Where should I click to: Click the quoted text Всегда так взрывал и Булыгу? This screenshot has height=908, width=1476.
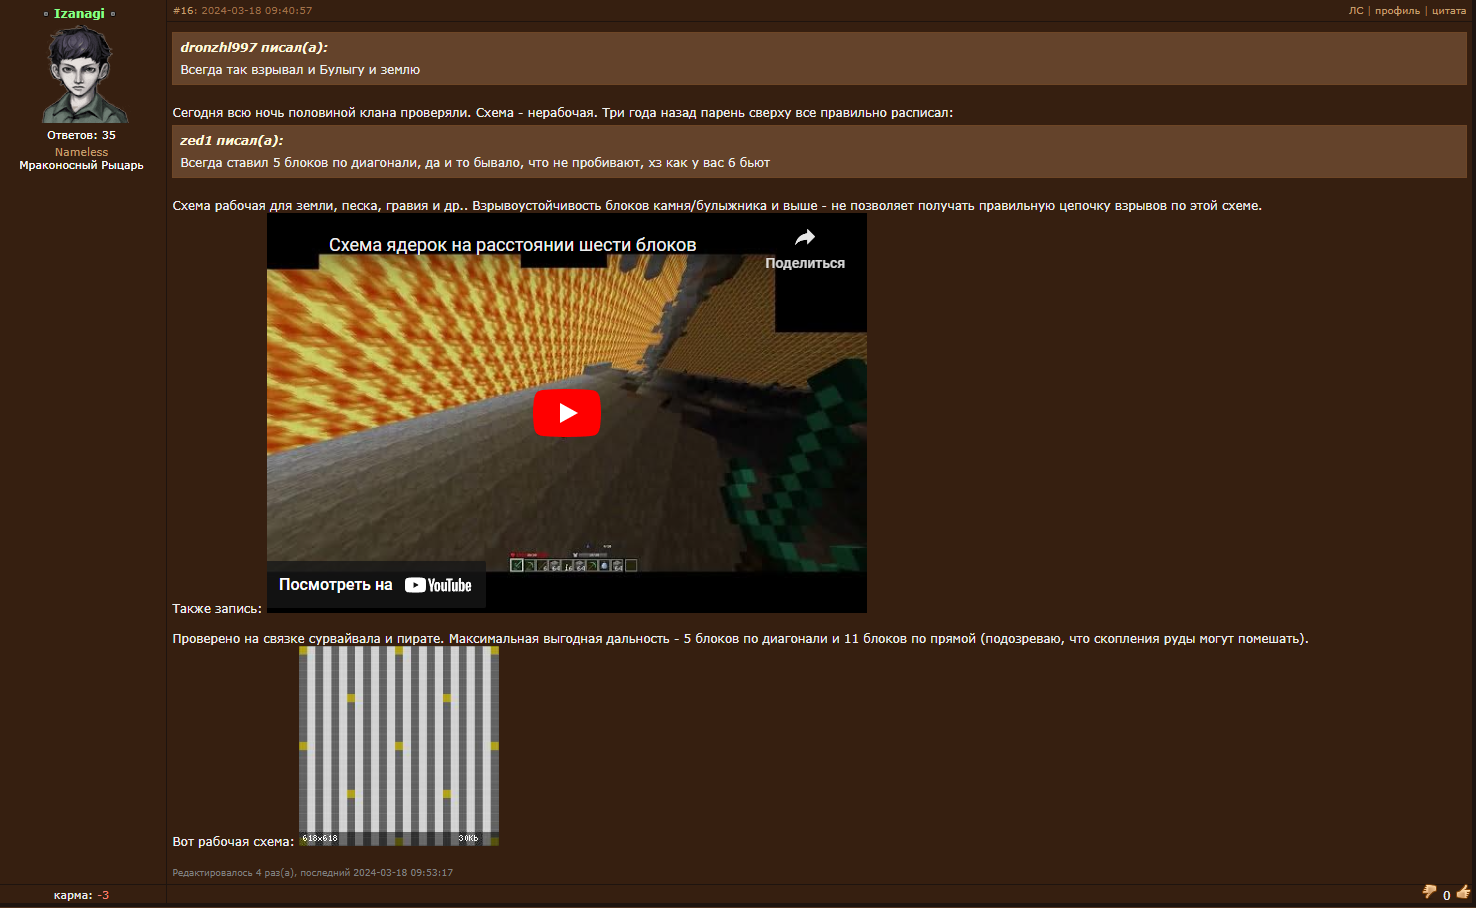pos(300,70)
